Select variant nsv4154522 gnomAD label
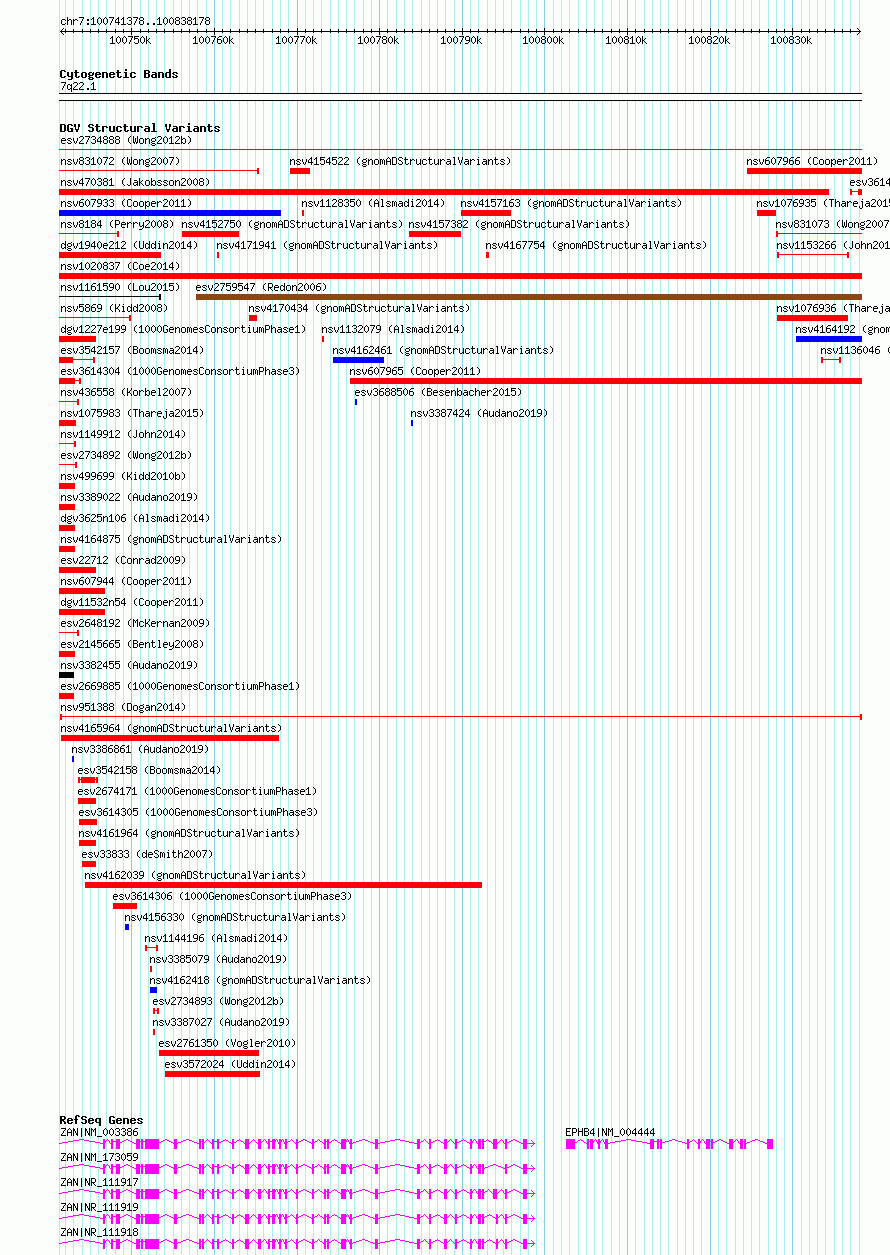890x1255 pixels. (400, 162)
